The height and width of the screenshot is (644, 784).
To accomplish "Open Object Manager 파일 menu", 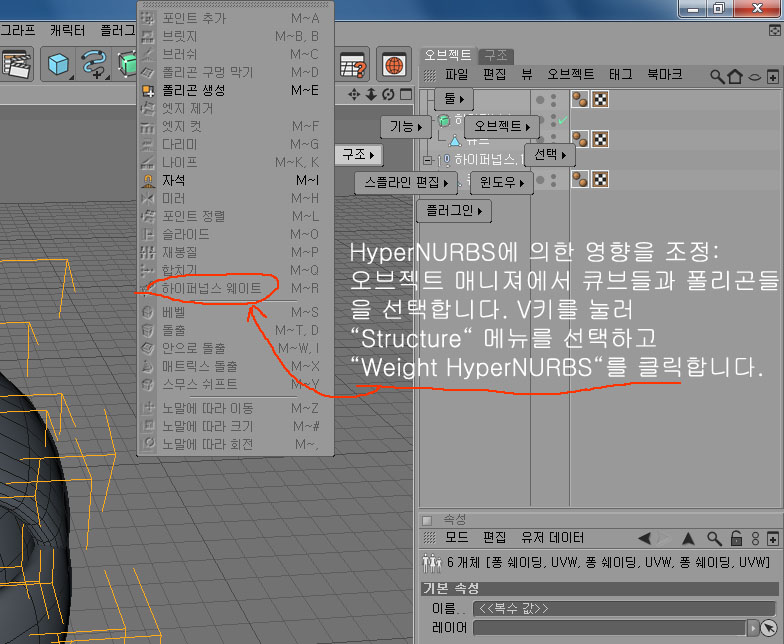I will [x=456, y=74].
